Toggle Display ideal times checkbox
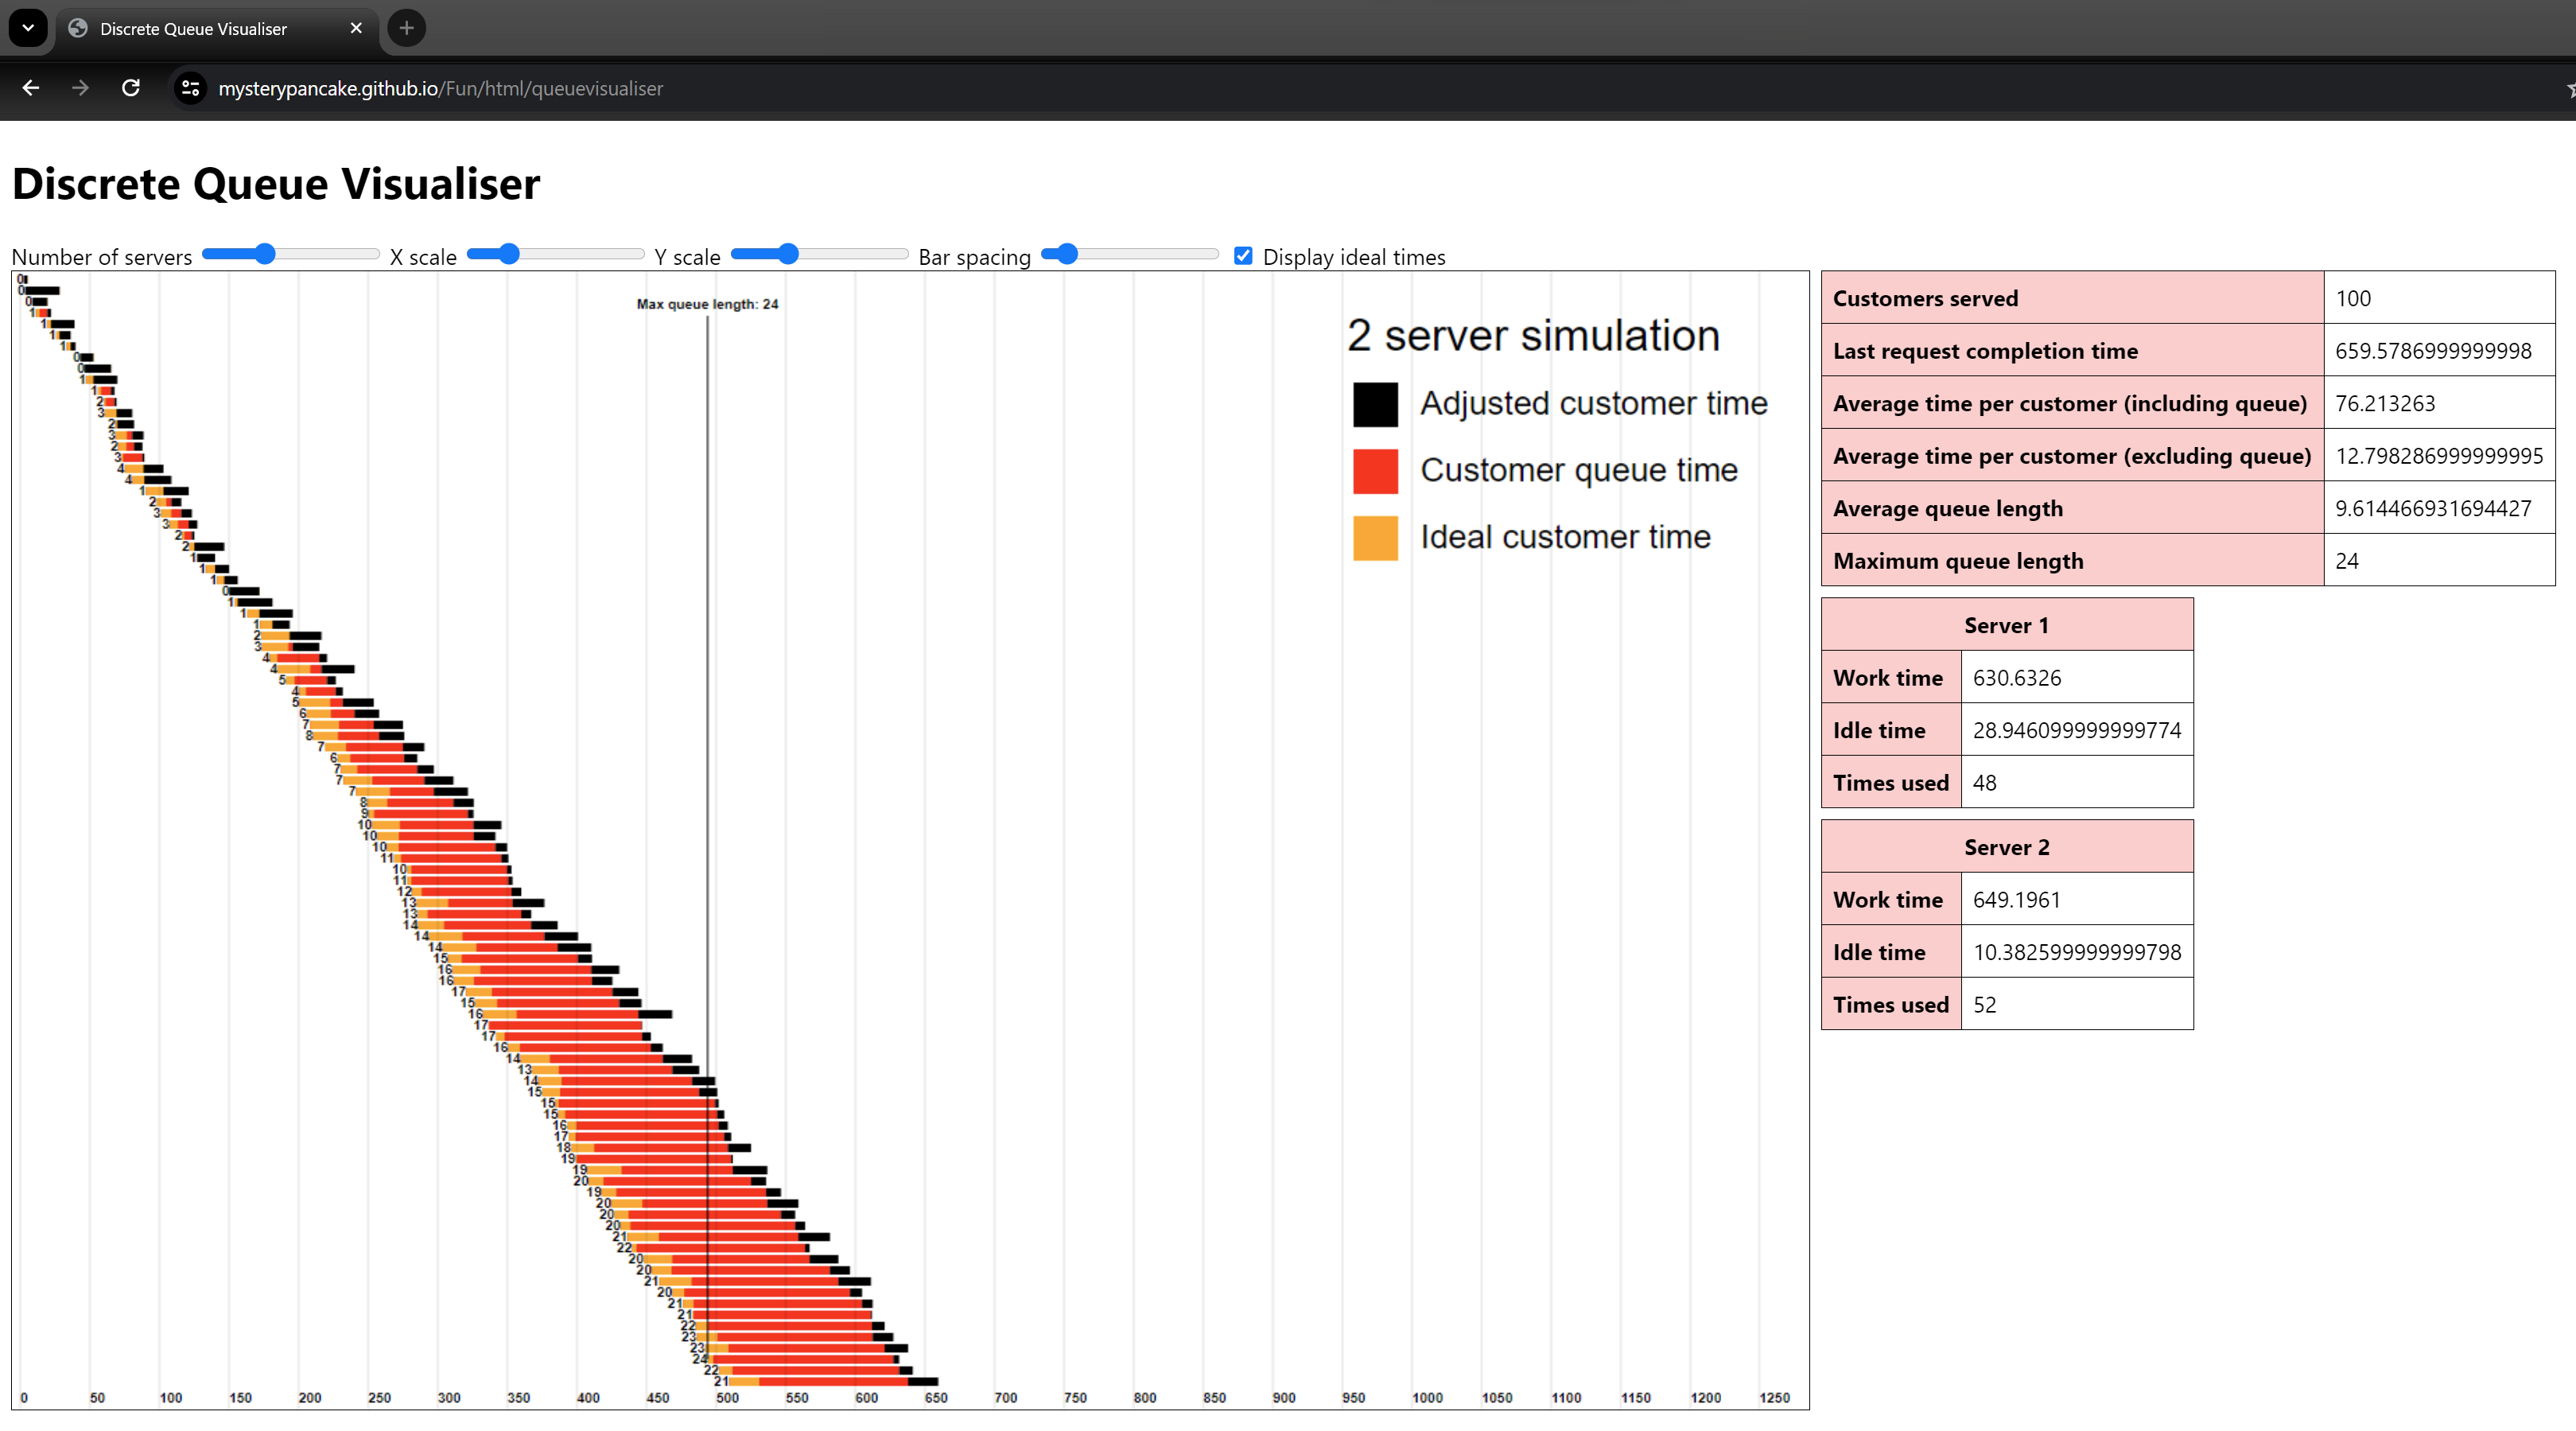This screenshot has height=1431, width=2576. (1244, 255)
